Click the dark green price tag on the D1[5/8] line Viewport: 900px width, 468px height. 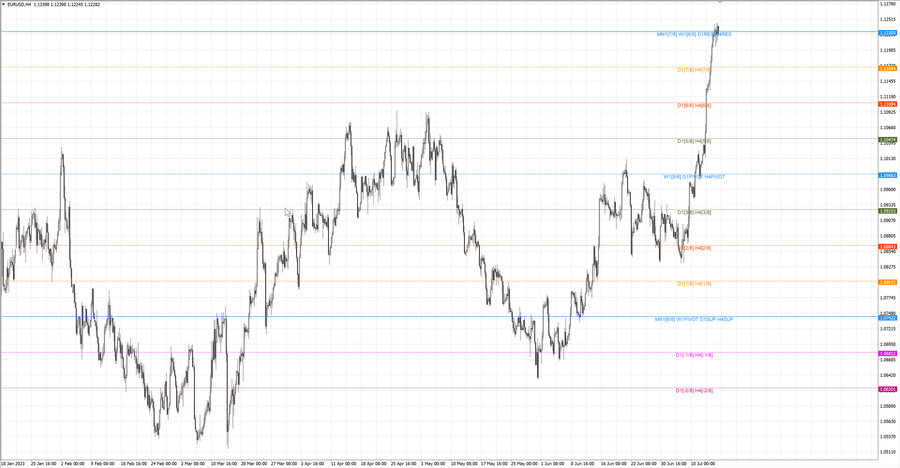click(887, 140)
